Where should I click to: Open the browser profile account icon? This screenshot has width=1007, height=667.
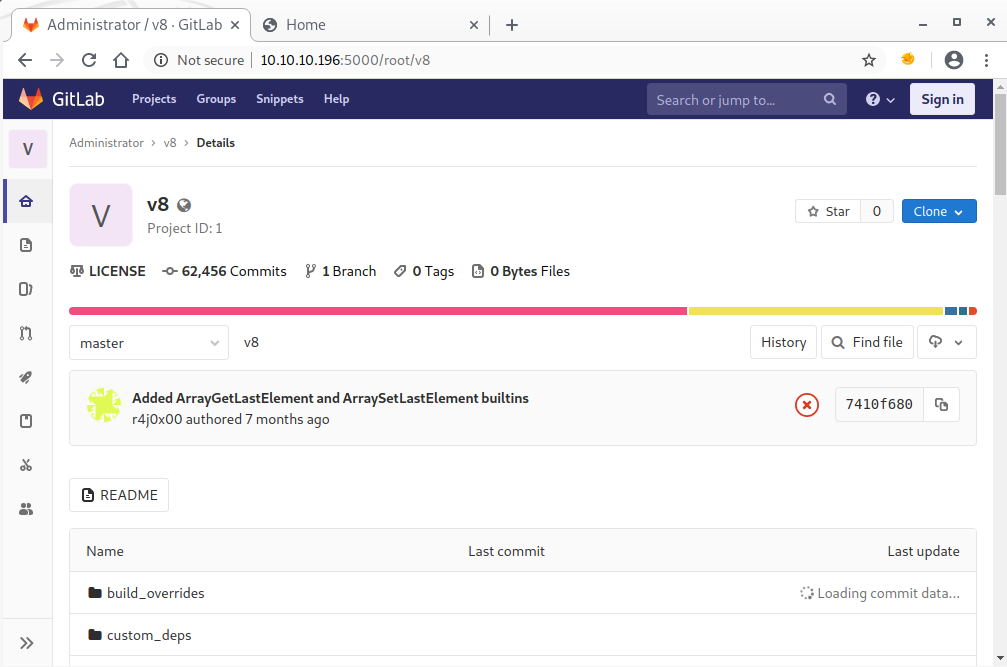954,60
